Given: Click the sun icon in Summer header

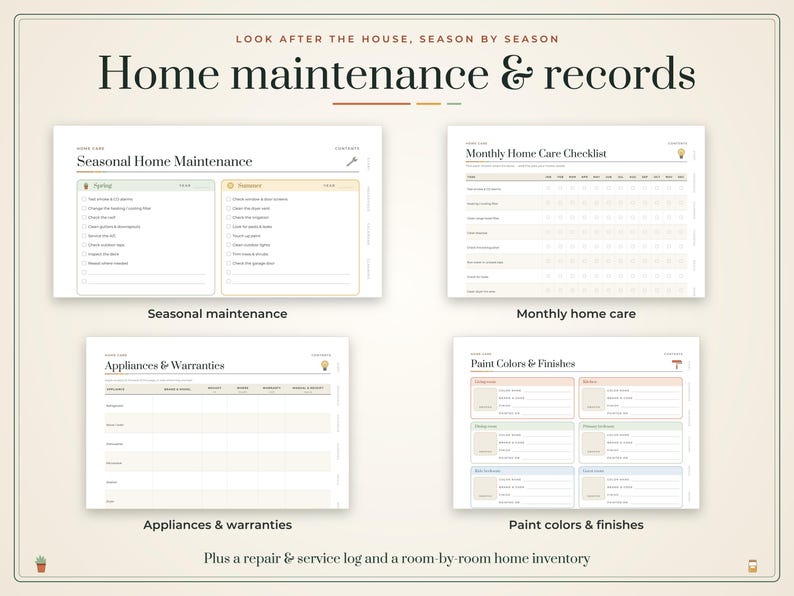Looking at the screenshot, I should point(230,186).
